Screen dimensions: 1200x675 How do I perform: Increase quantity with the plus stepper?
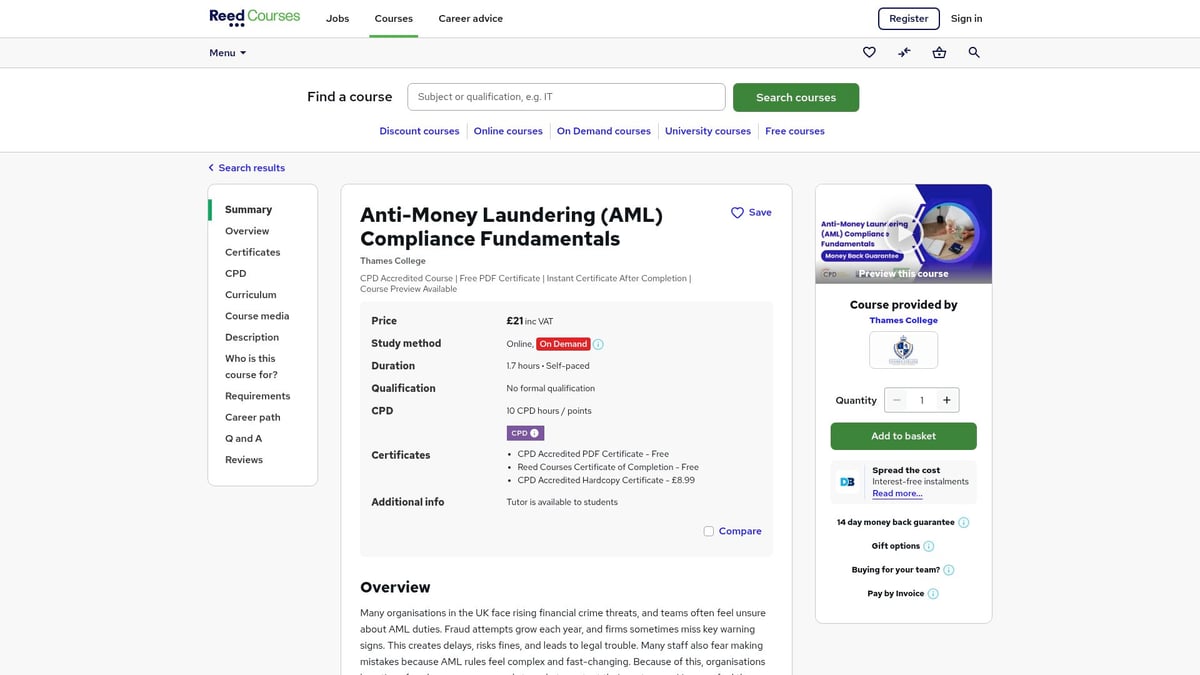pyautogui.click(x=947, y=400)
